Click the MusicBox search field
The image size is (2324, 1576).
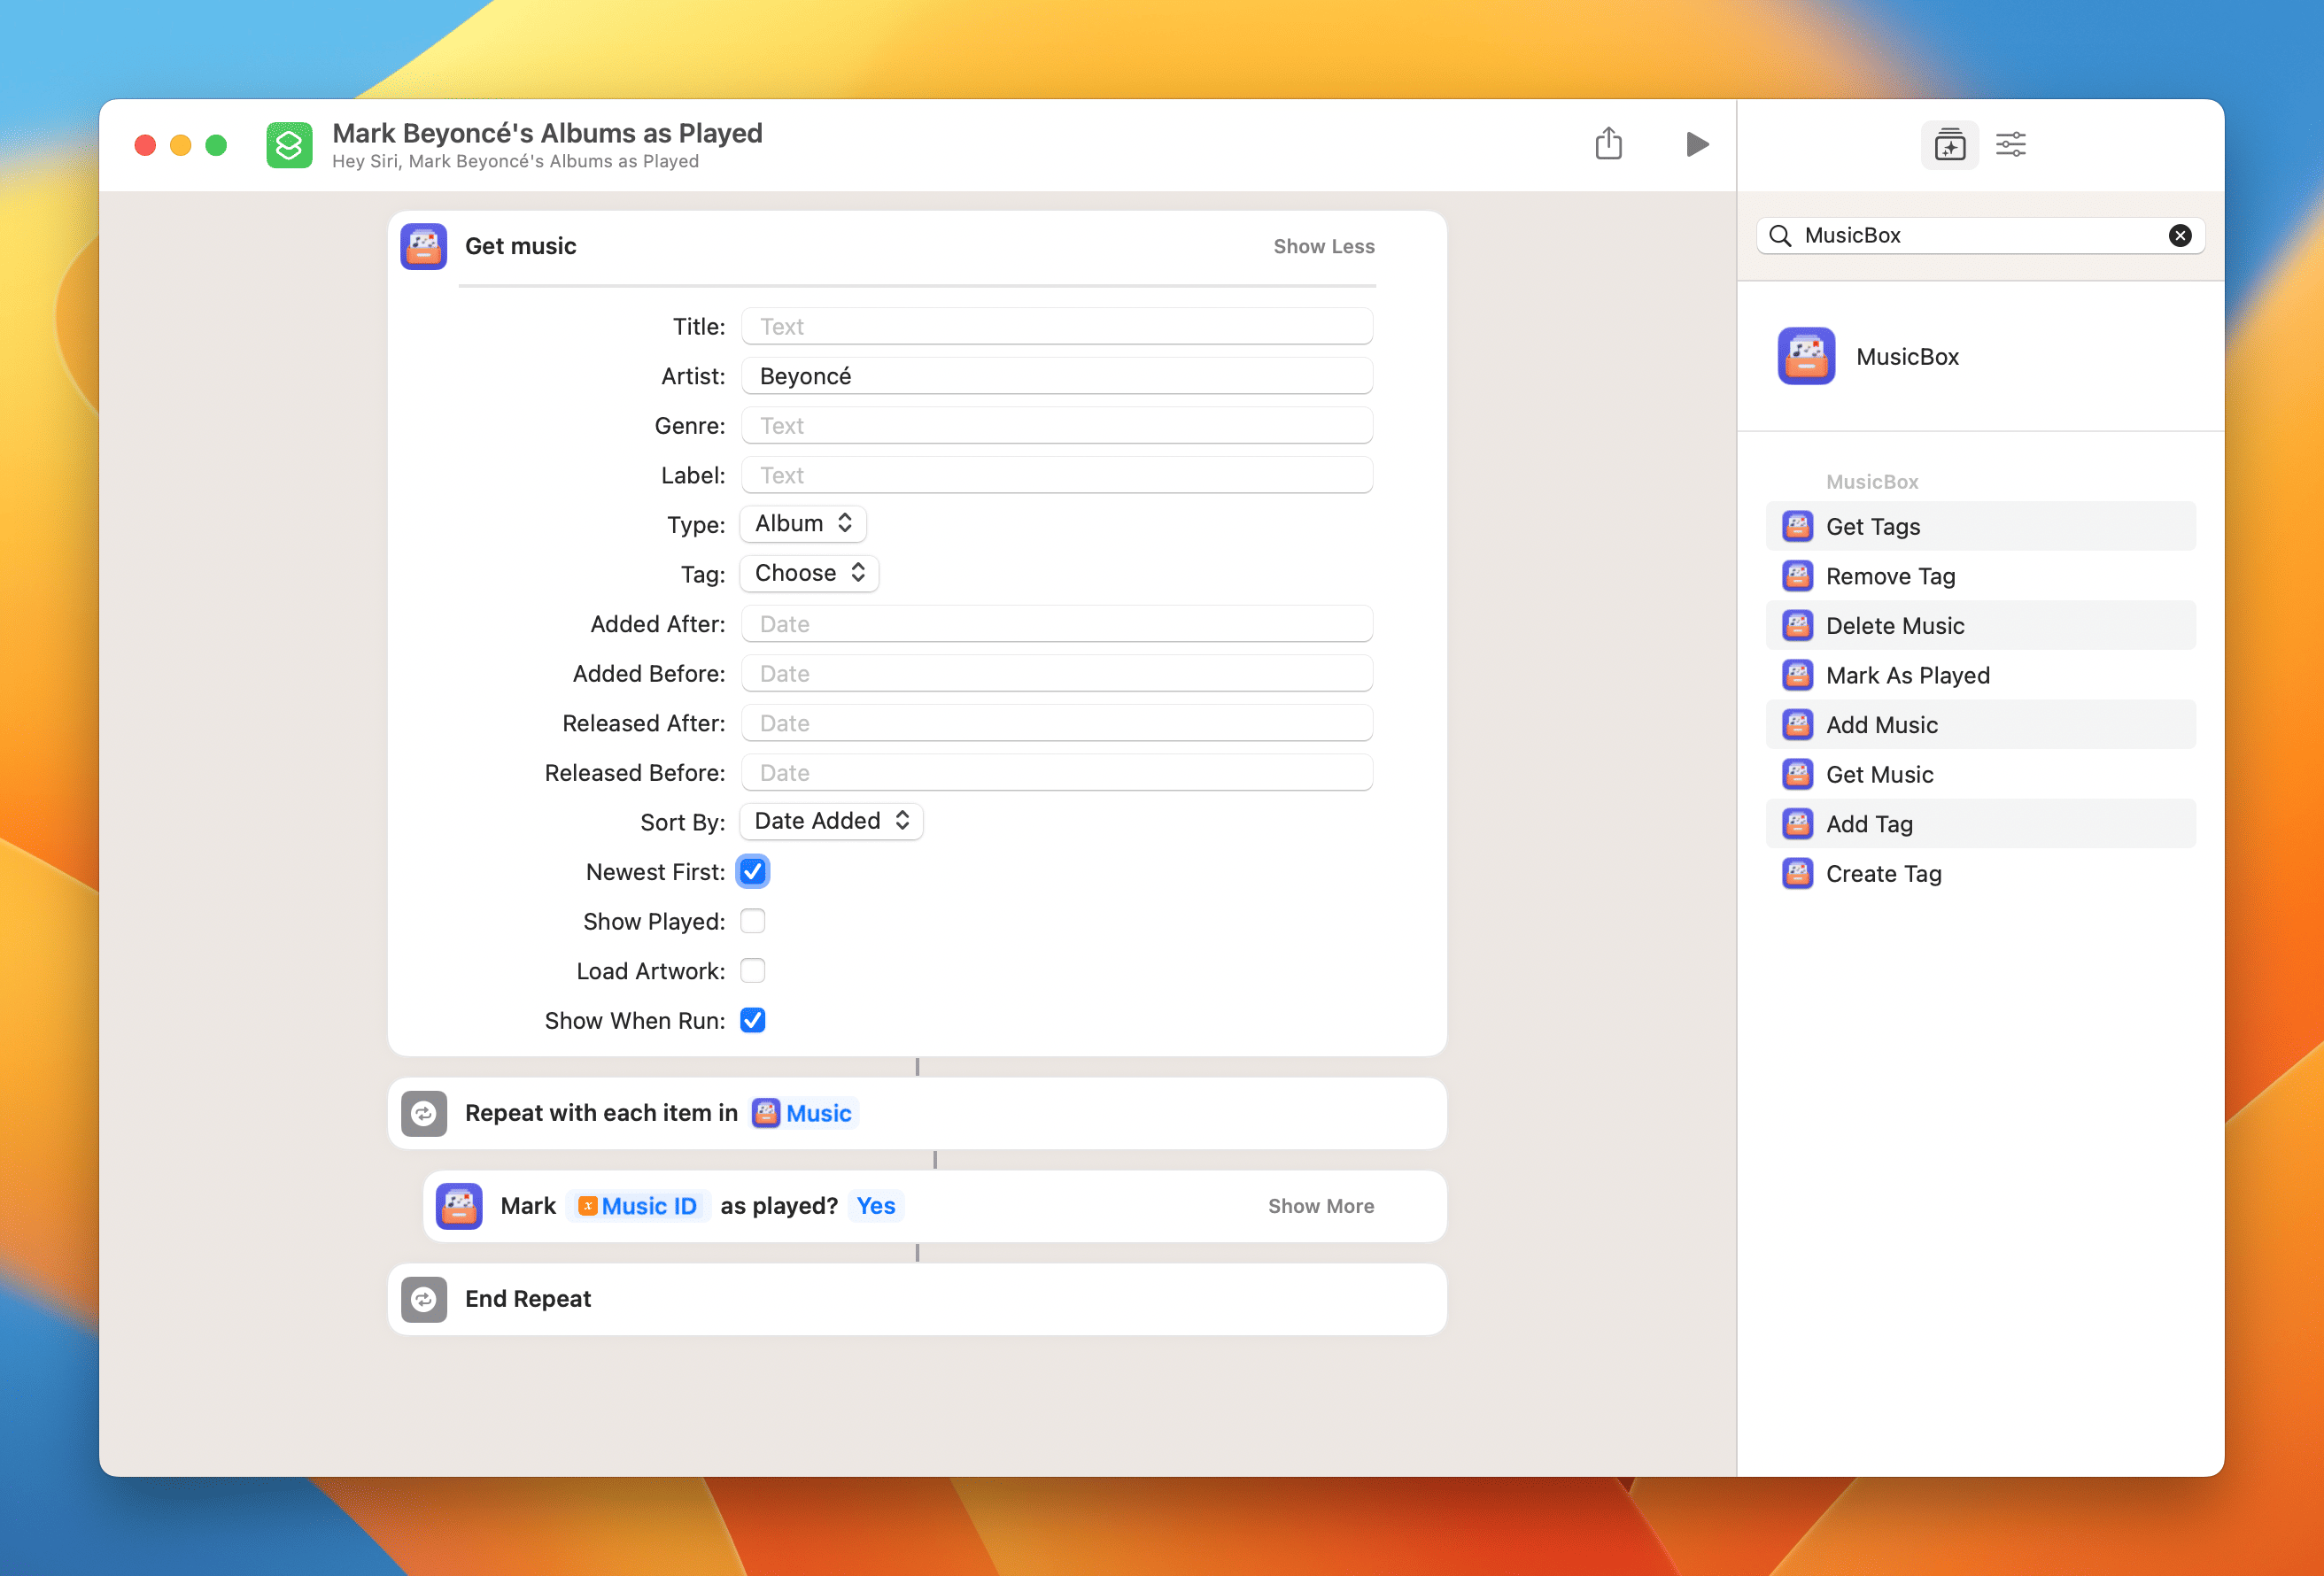(1980, 236)
